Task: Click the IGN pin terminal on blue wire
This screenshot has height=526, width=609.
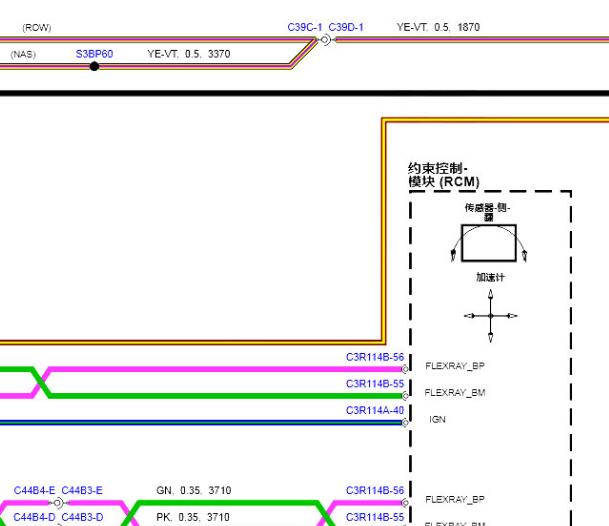Action: [x=405, y=422]
